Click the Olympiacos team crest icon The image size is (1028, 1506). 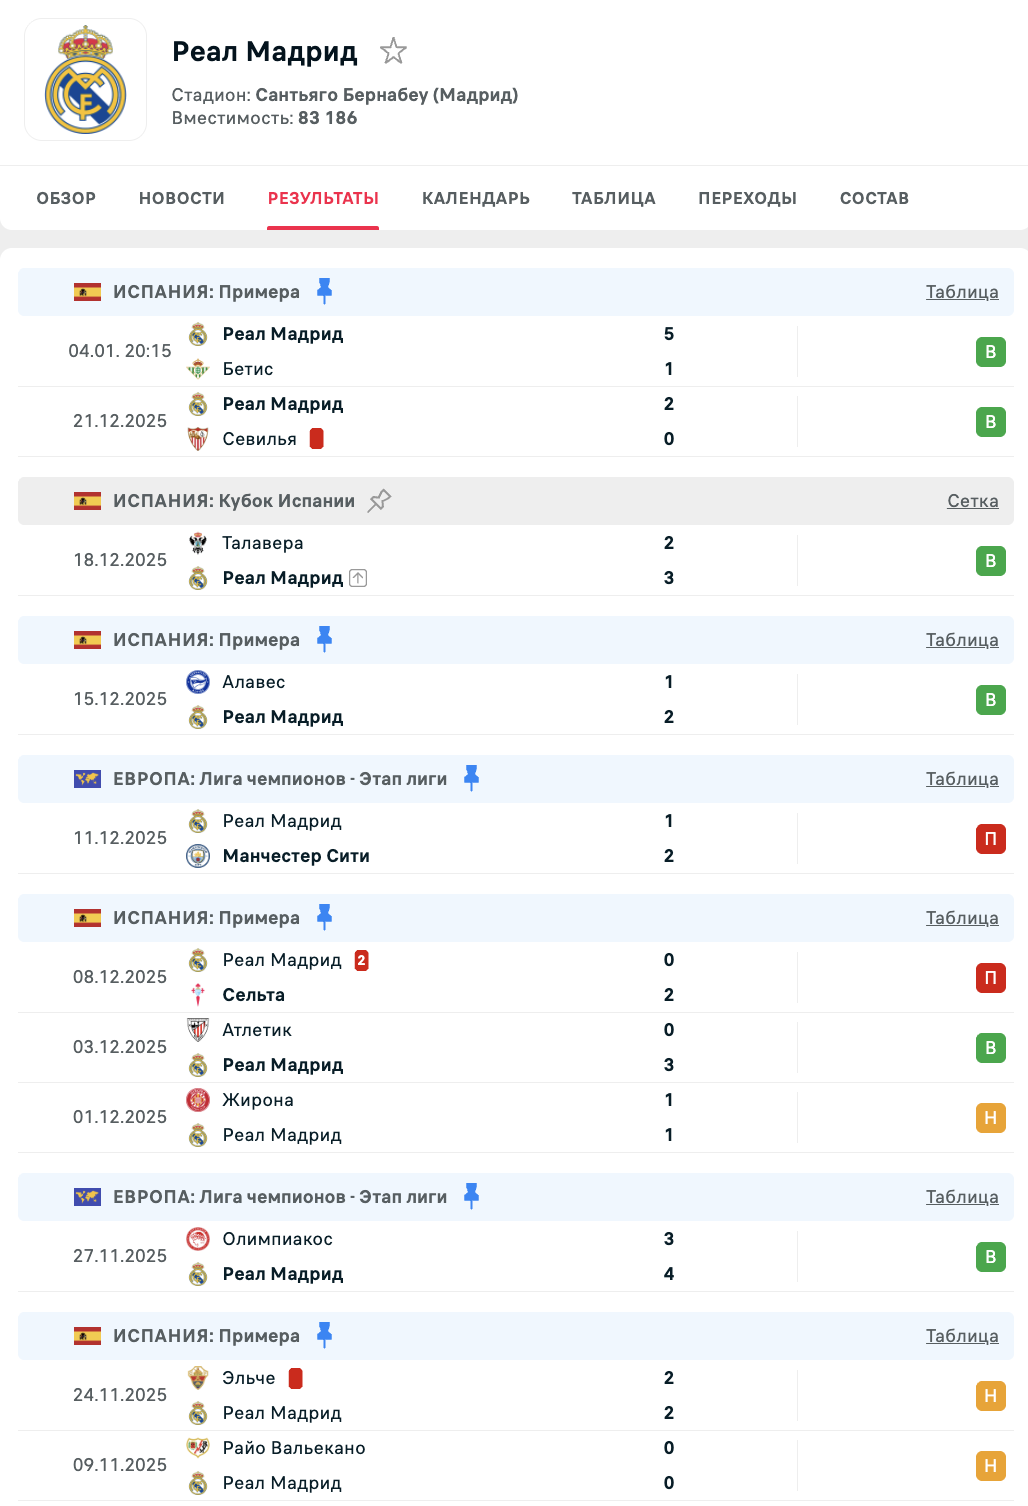click(198, 1239)
